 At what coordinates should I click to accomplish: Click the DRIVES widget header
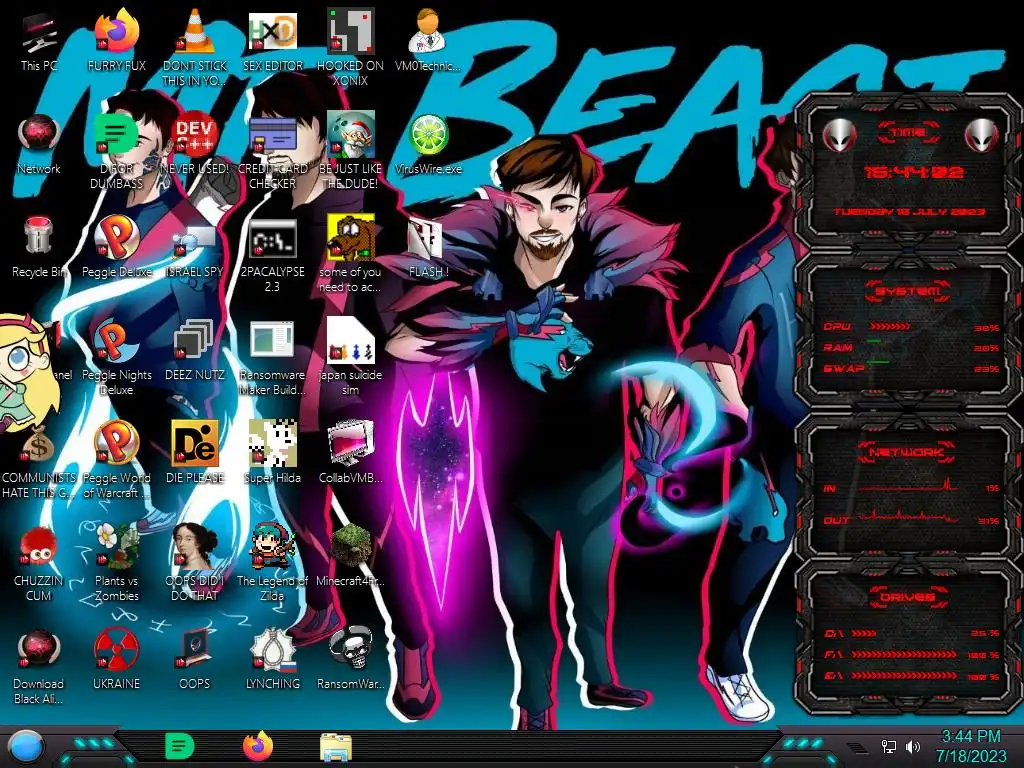pos(908,597)
